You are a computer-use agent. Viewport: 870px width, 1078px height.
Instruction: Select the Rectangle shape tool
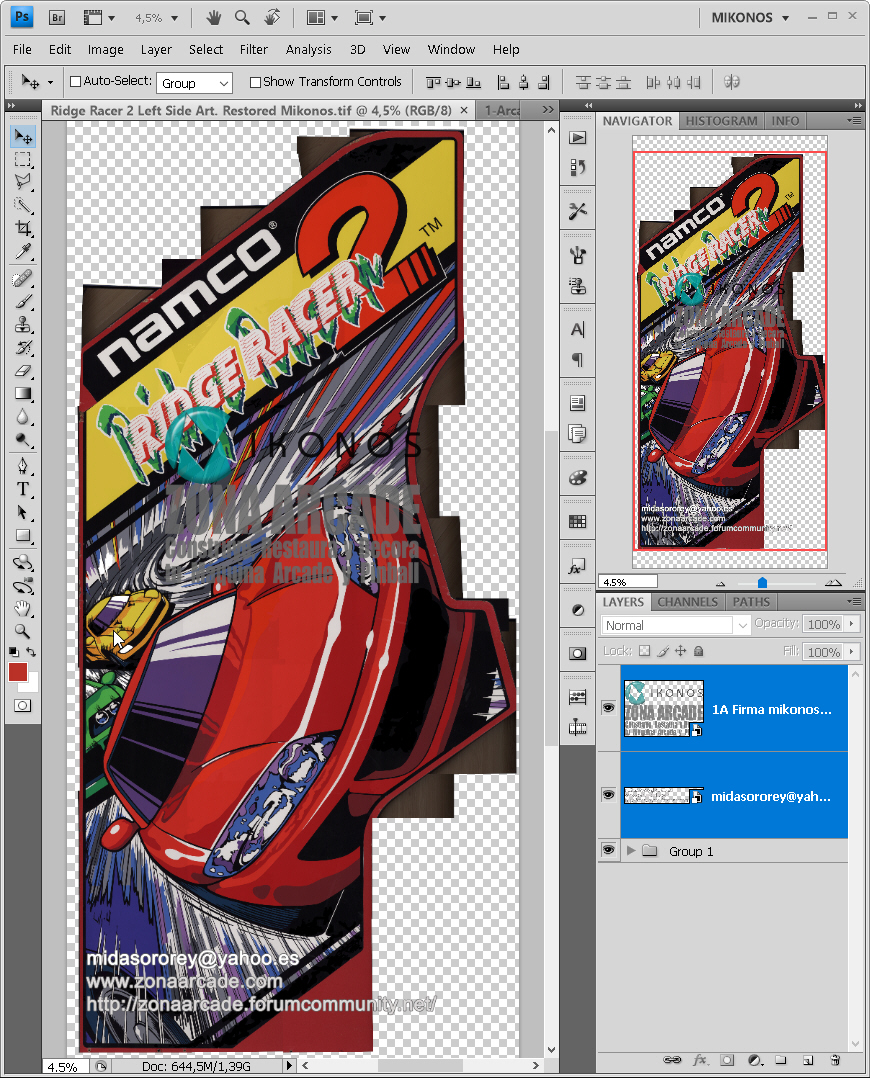point(23,536)
